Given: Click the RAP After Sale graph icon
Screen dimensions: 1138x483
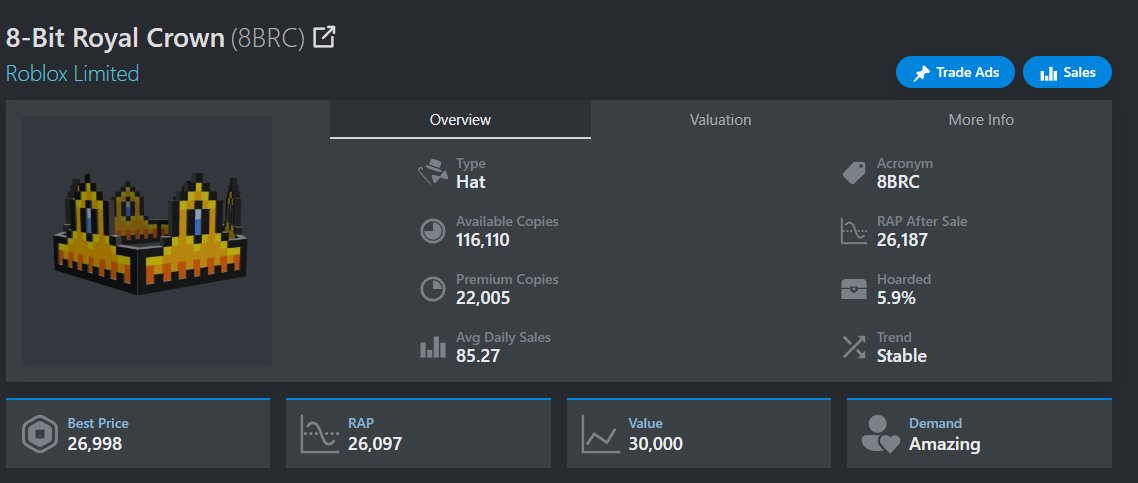Looking at the screenshot, I should coord(853,231).
